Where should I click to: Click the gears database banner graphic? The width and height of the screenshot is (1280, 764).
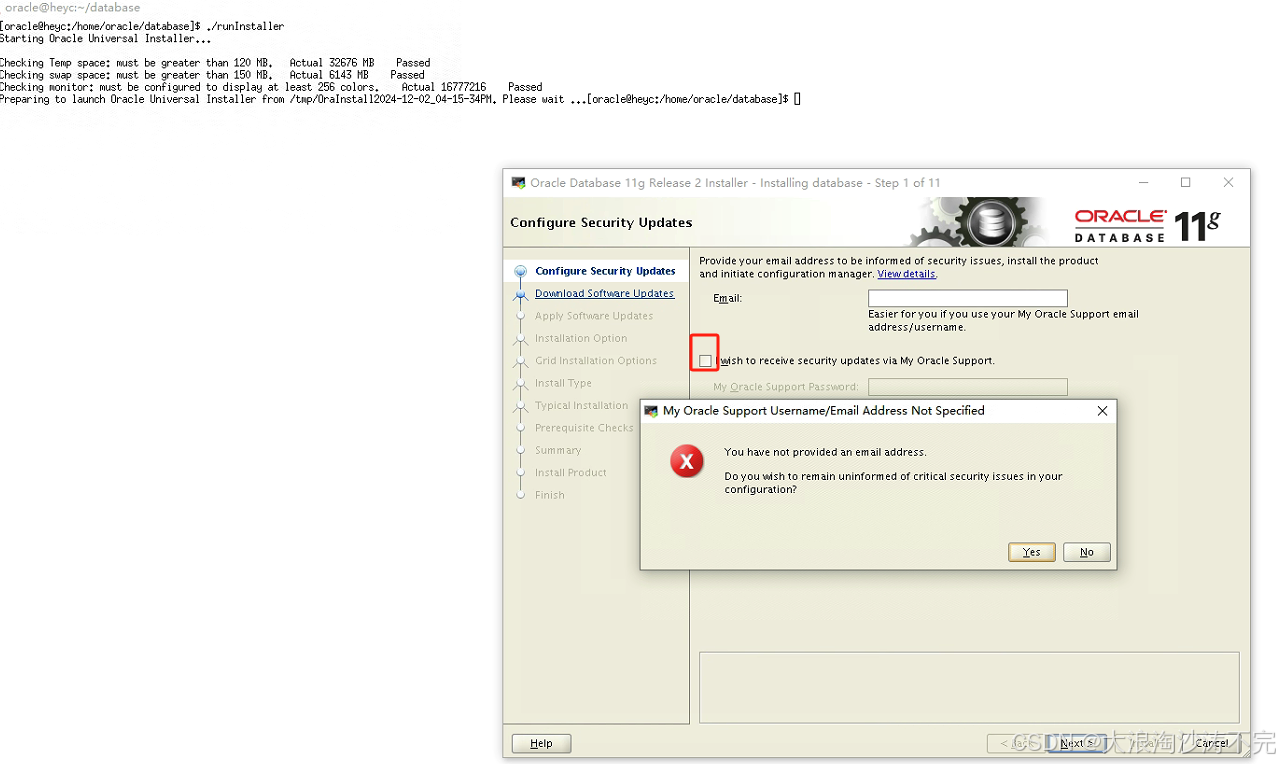pos(978,222)
